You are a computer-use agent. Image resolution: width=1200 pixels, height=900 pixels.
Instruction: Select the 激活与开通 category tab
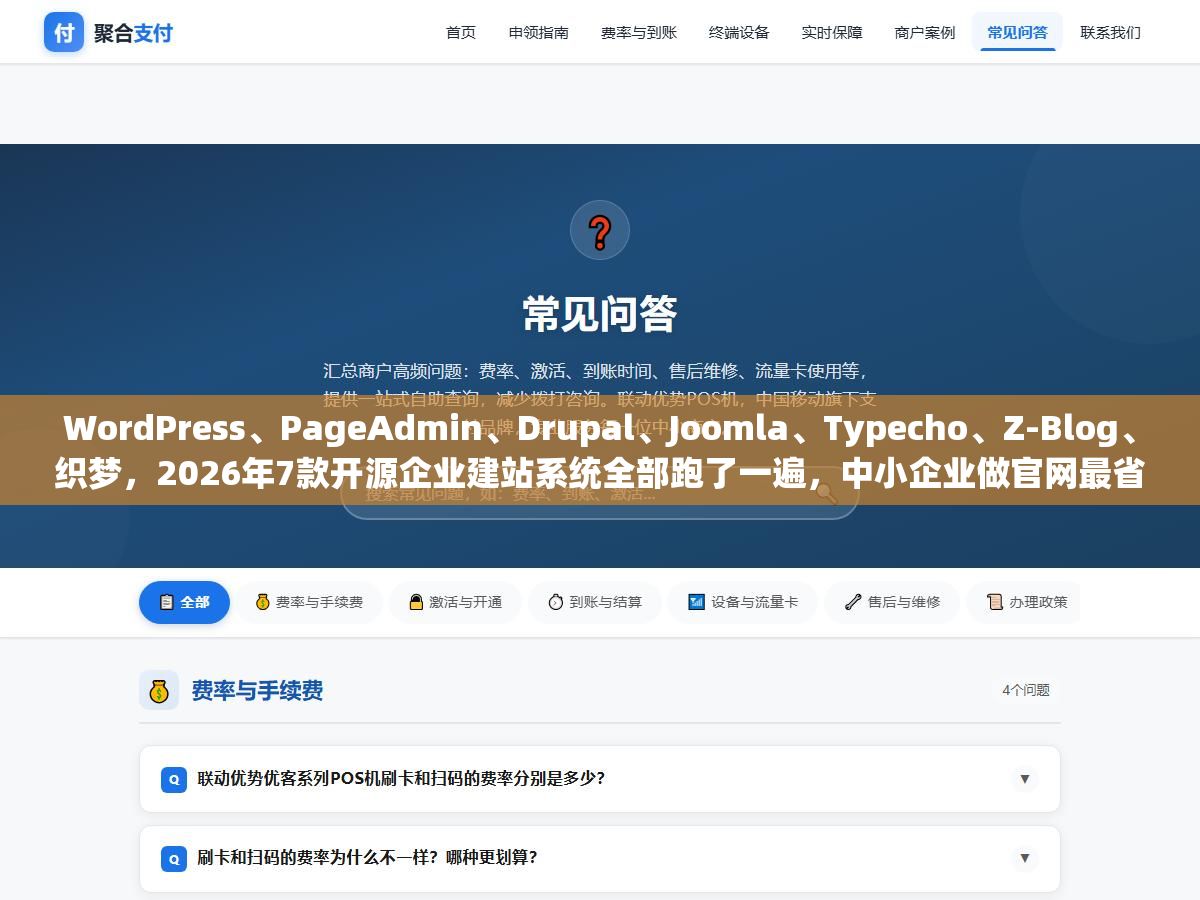point(455,602)
